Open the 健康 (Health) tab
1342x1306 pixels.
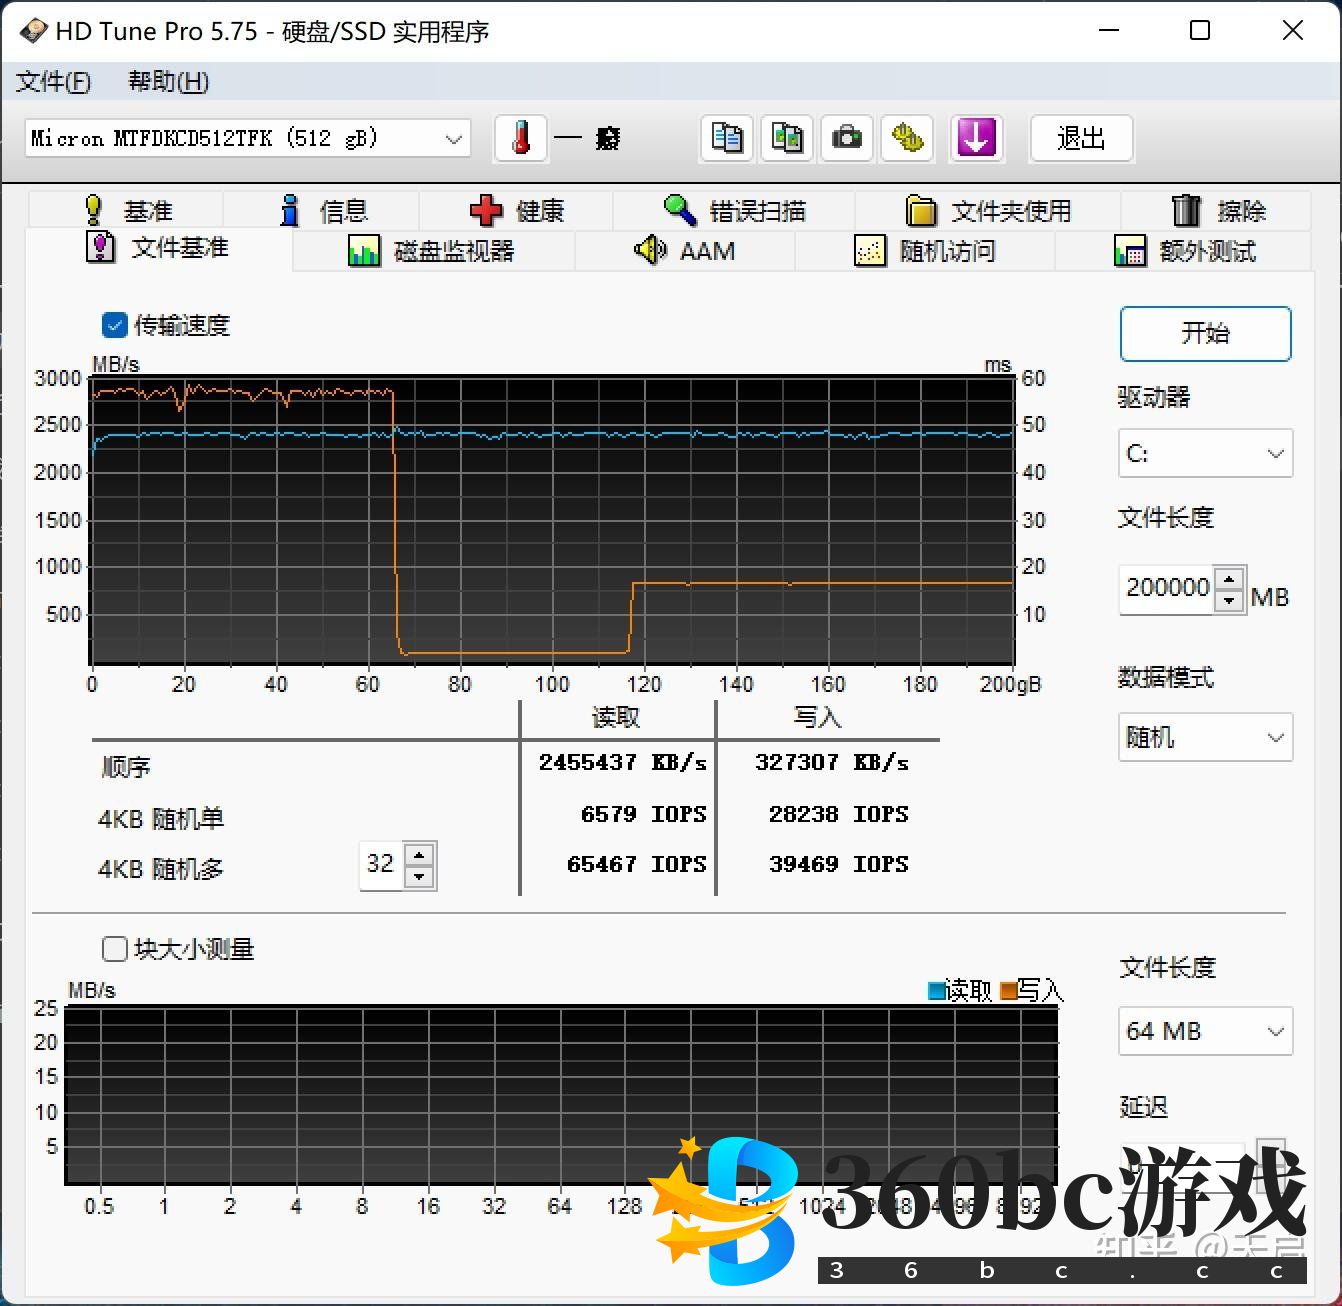[517, 211]
